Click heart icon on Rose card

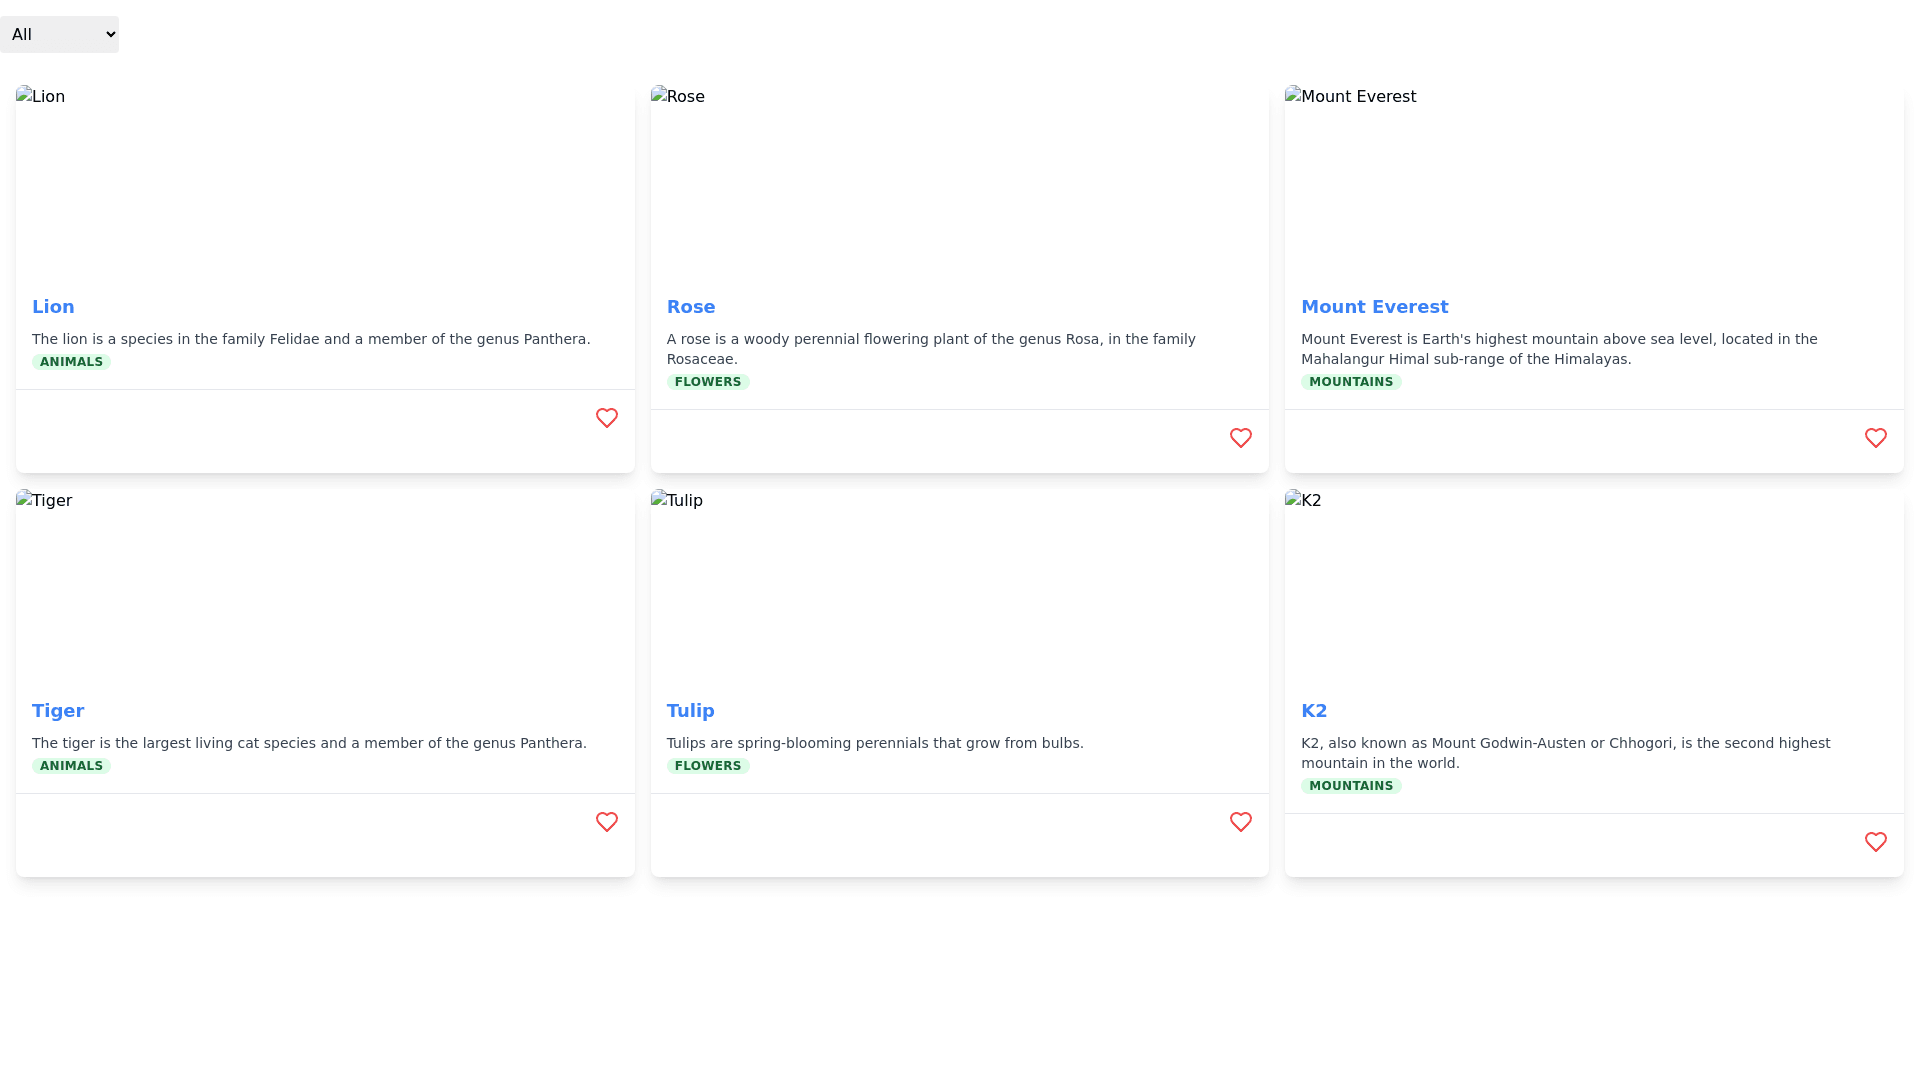coord(1240,438)
